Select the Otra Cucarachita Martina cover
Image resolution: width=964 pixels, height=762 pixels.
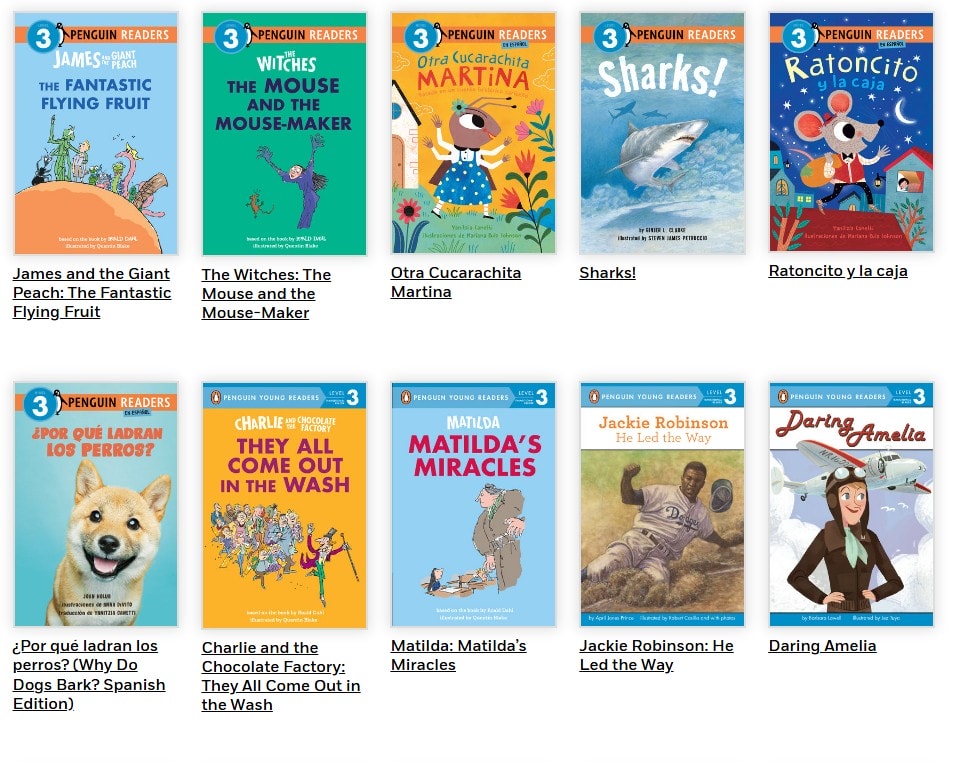pyautogui.click(x=473, y=133)
